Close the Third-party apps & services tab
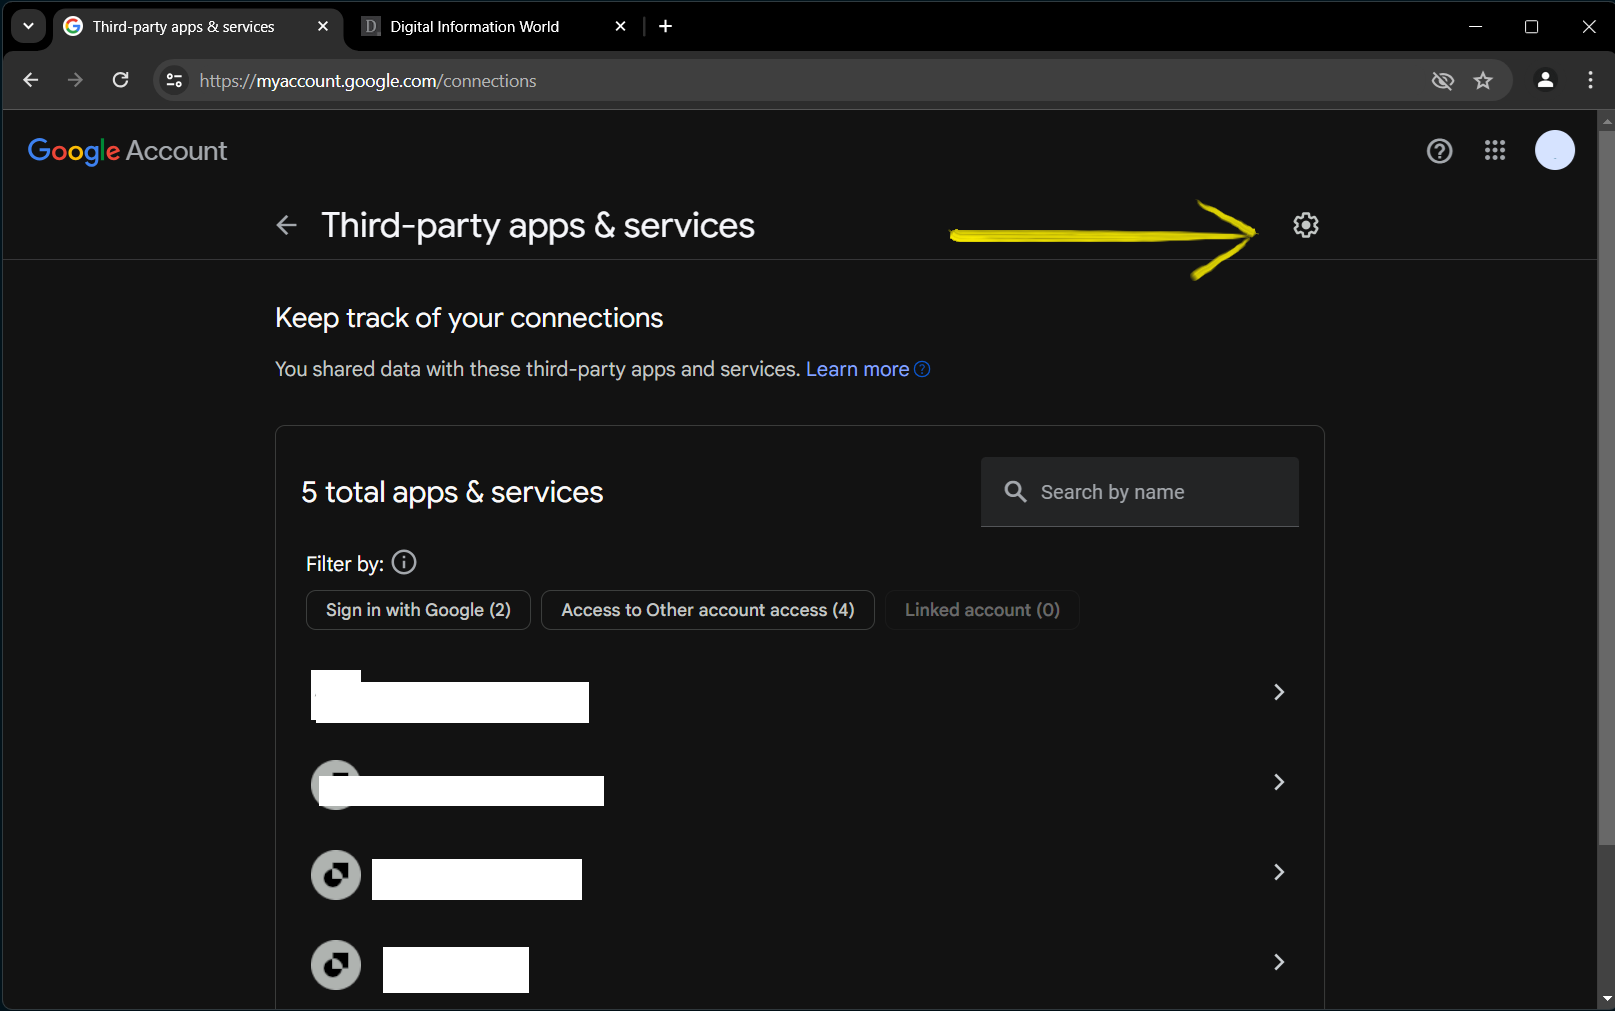 [x=322, y=26]
